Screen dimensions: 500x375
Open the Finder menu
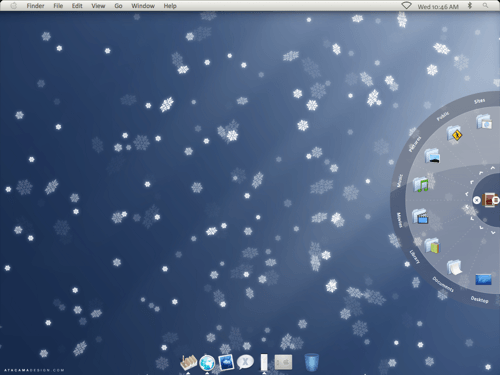35,6
